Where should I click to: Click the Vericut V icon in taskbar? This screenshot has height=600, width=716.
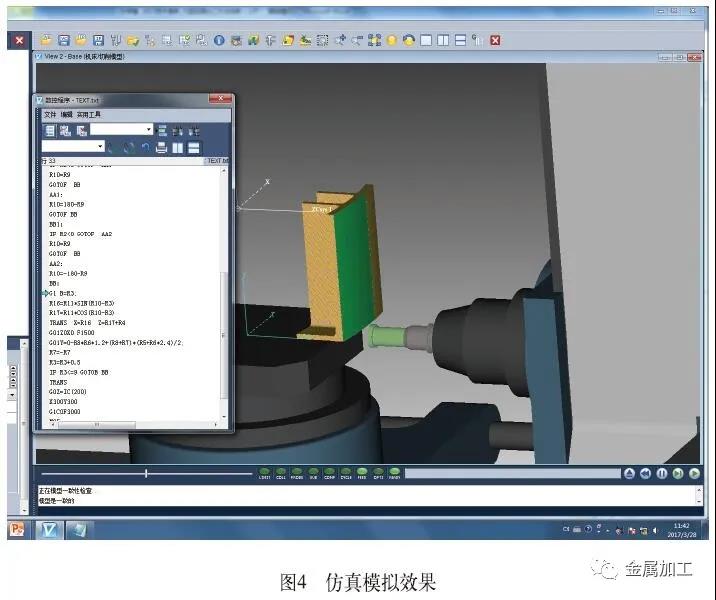(49, 529)
